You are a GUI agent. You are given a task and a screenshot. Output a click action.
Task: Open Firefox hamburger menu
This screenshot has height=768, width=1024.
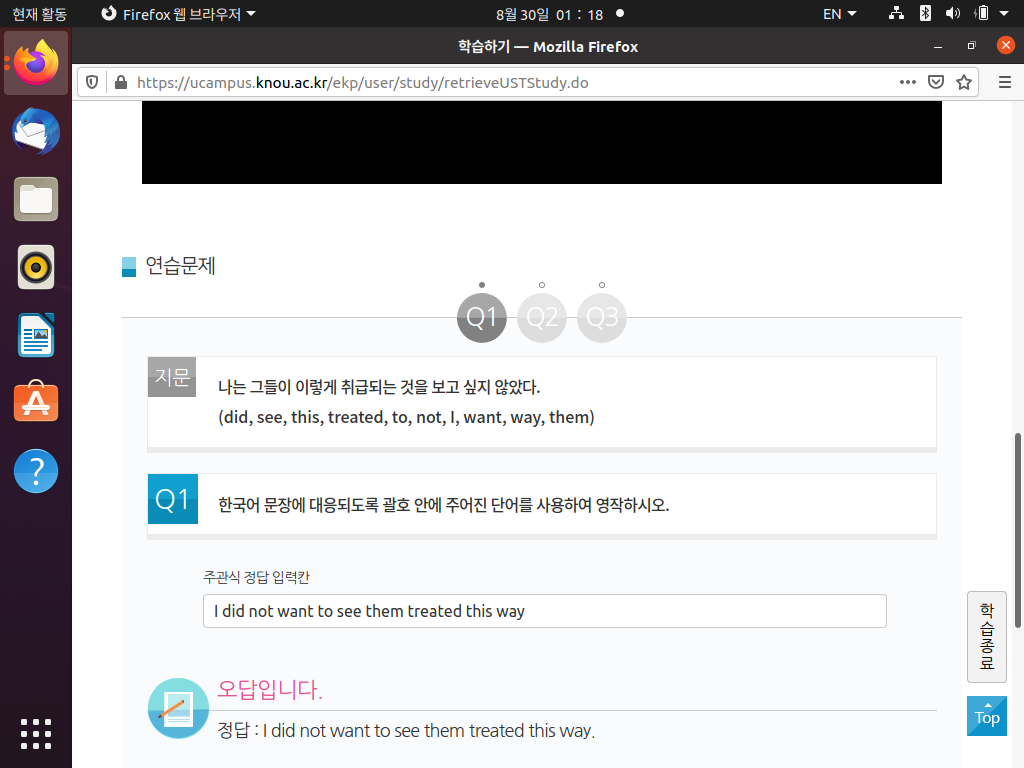click(x=1004, y=83)
